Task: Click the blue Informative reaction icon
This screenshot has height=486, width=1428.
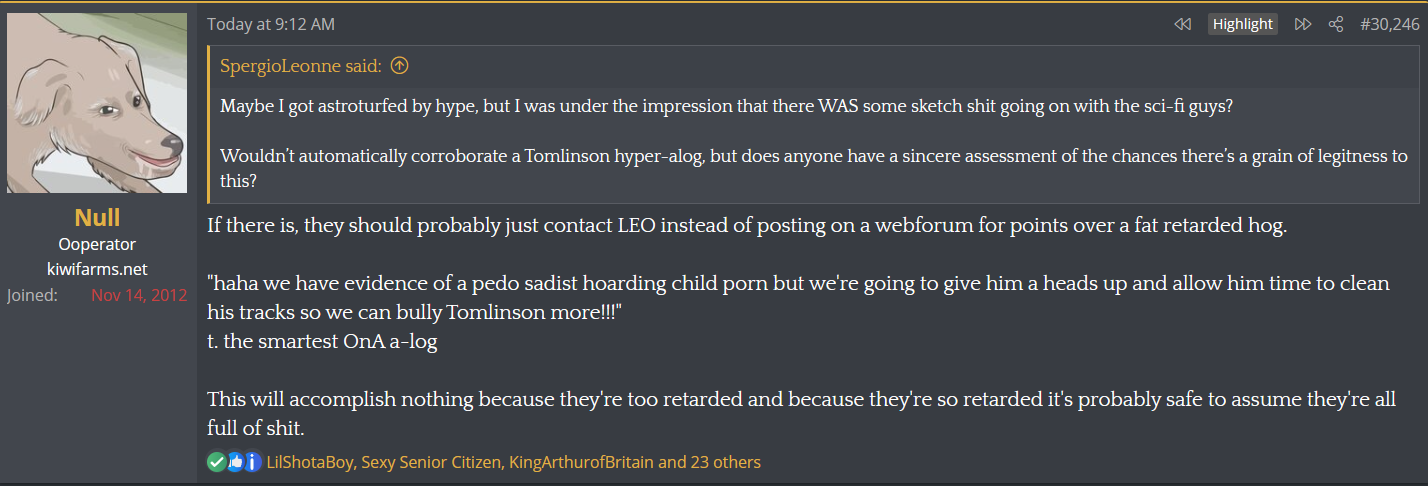Action: (252, 462)
